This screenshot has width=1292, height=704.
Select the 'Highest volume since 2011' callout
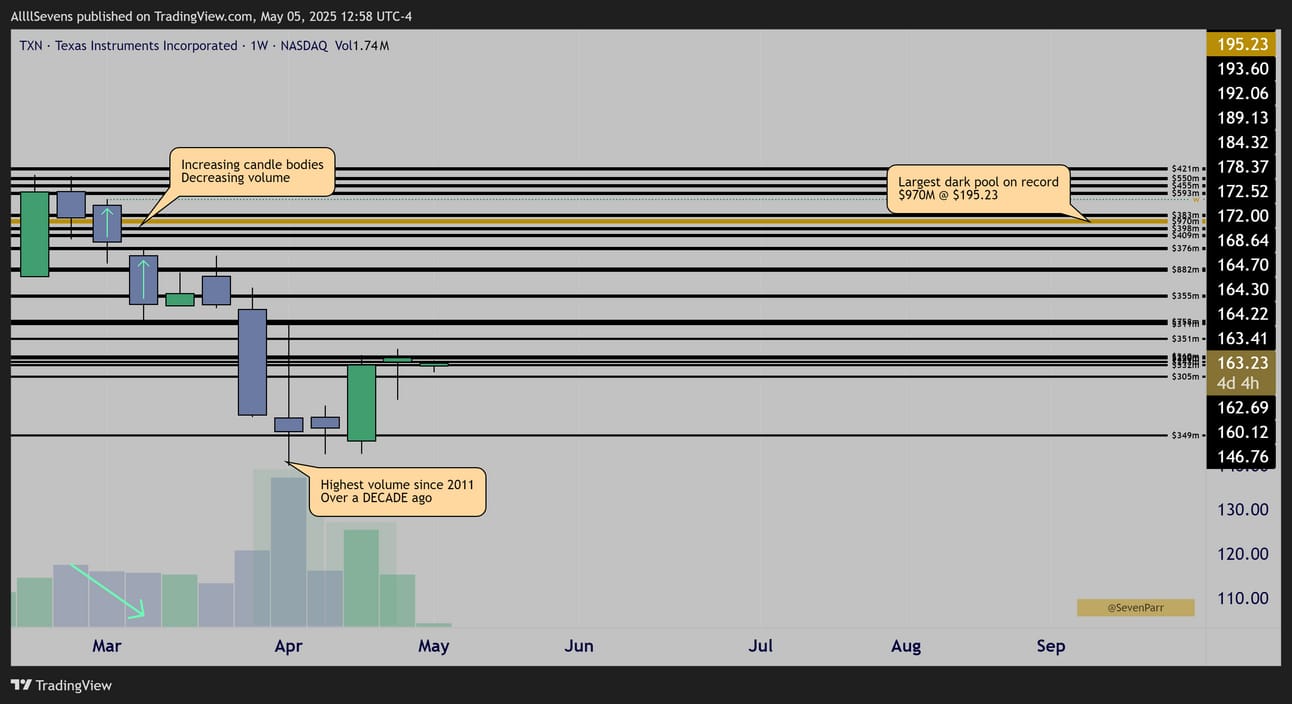pyautogui.click(x=397, y=491)
